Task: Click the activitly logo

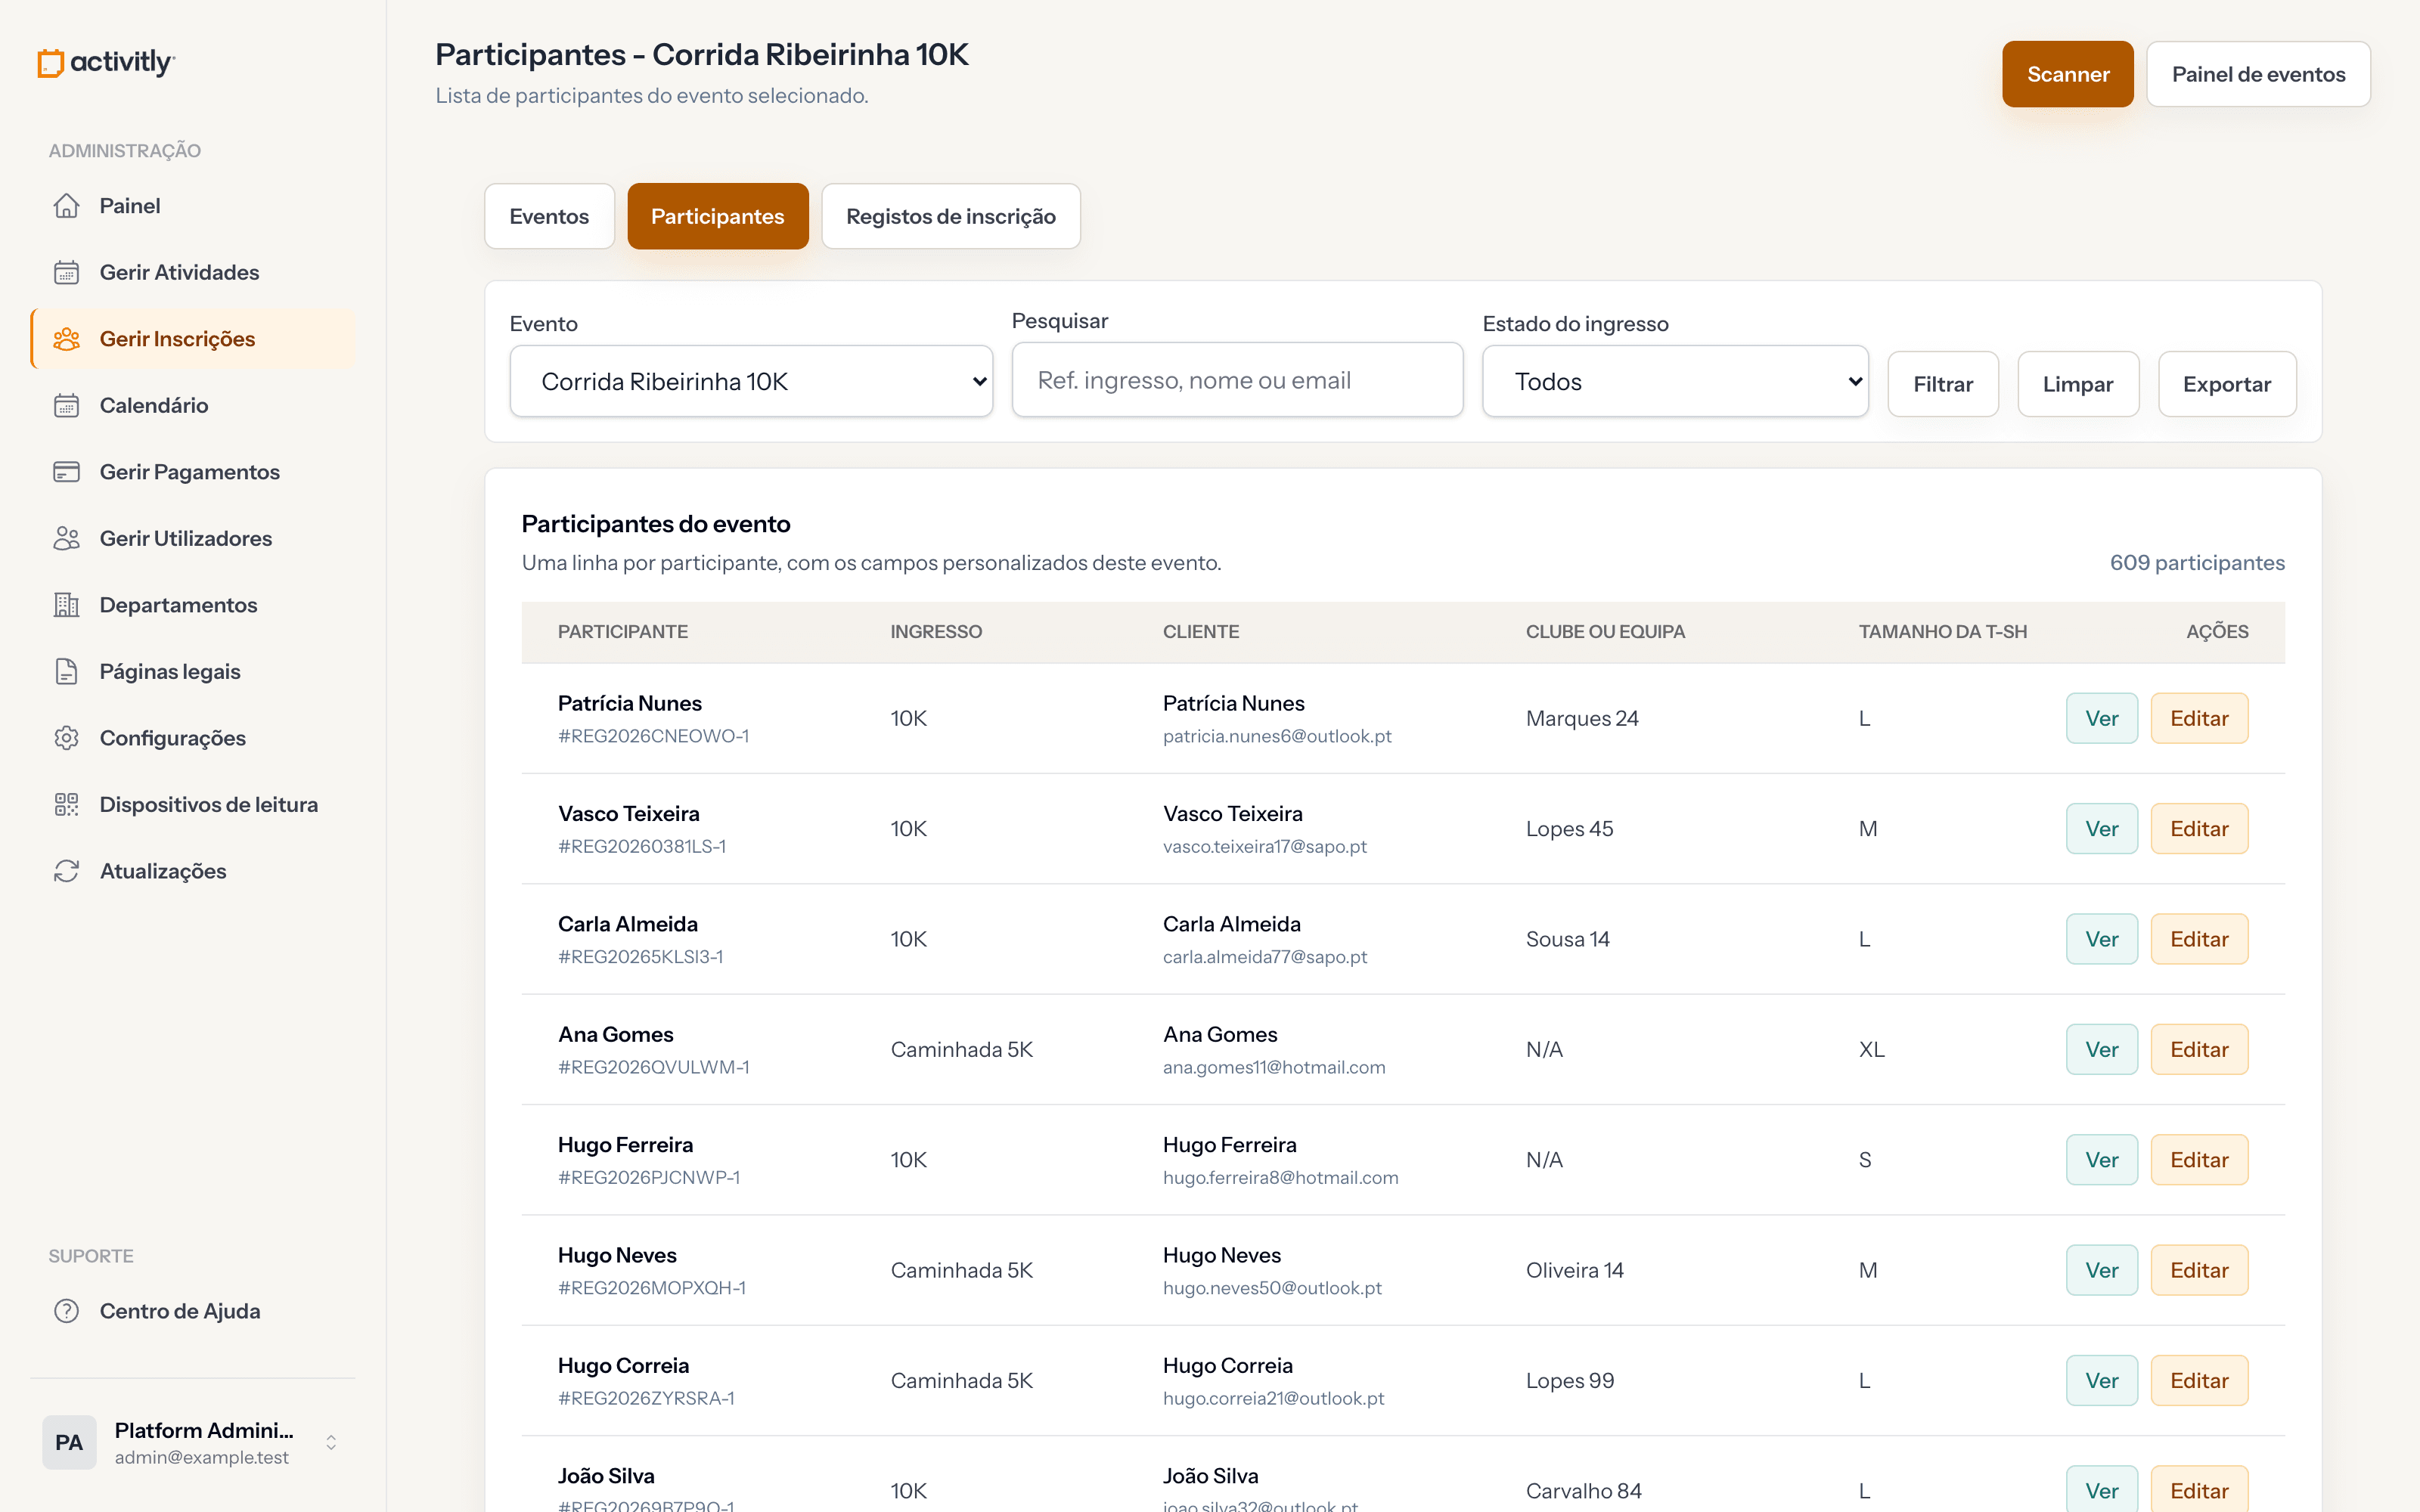Action: coord(106,62)
